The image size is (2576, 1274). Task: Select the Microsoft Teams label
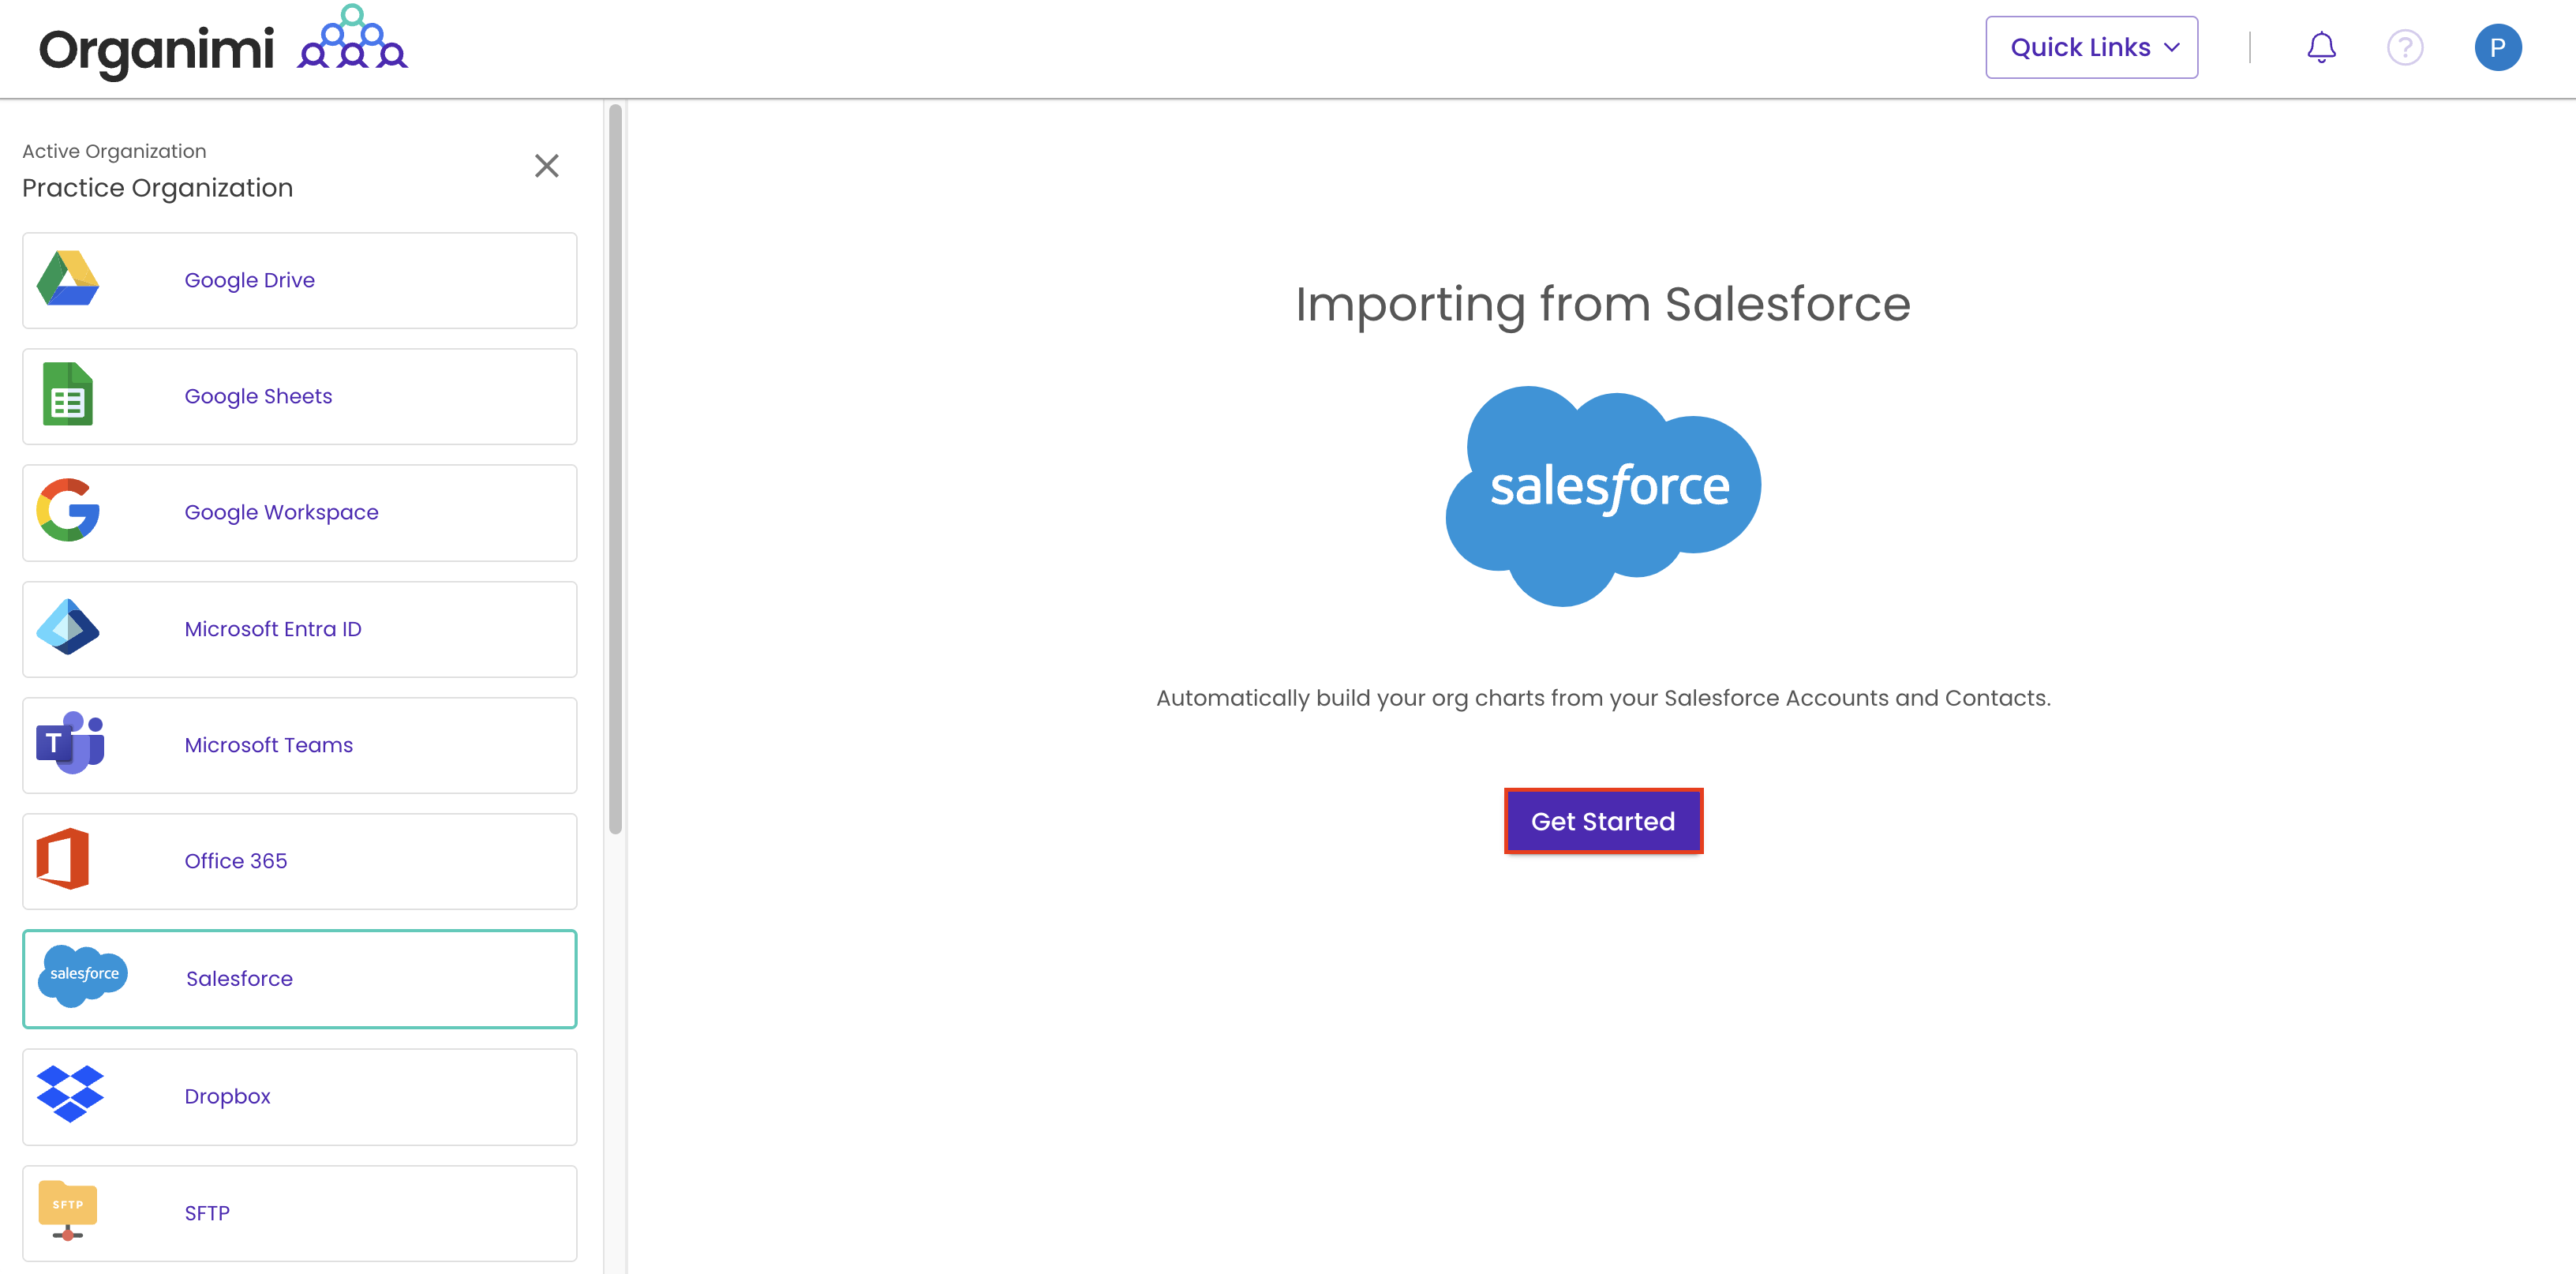pyautogui.click(x=268, y=745)
